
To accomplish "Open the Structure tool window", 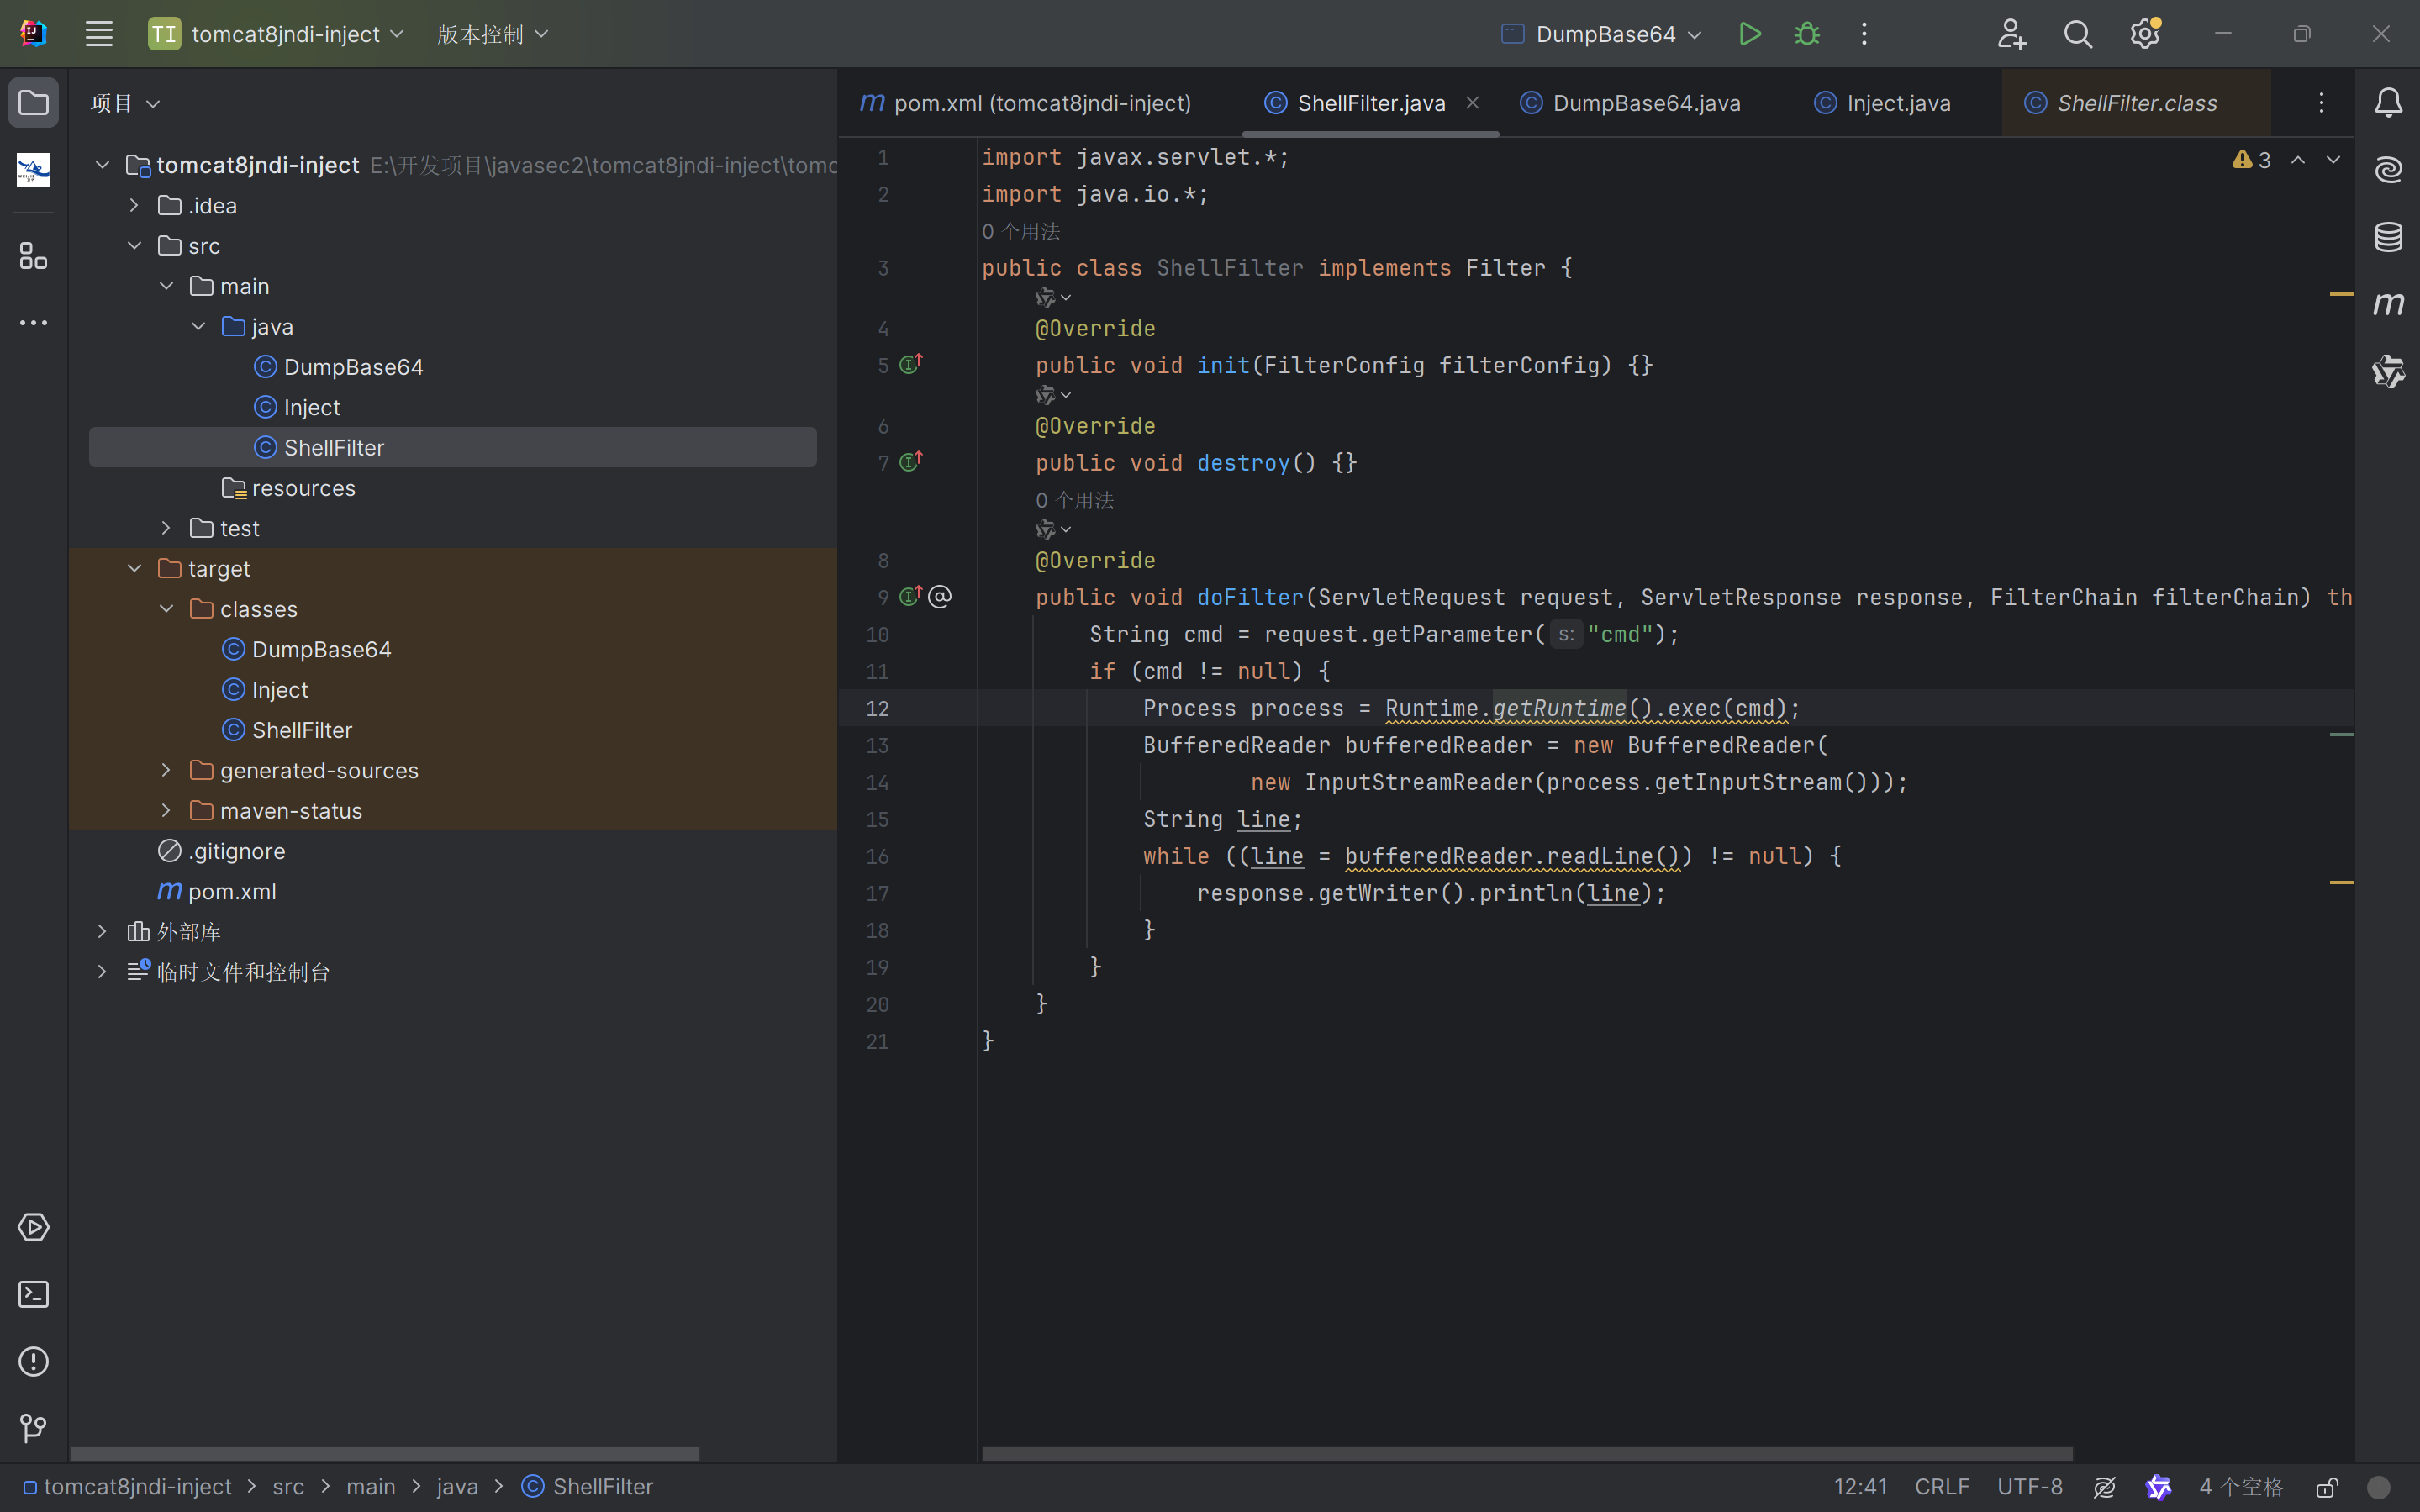I will (33, 256).
